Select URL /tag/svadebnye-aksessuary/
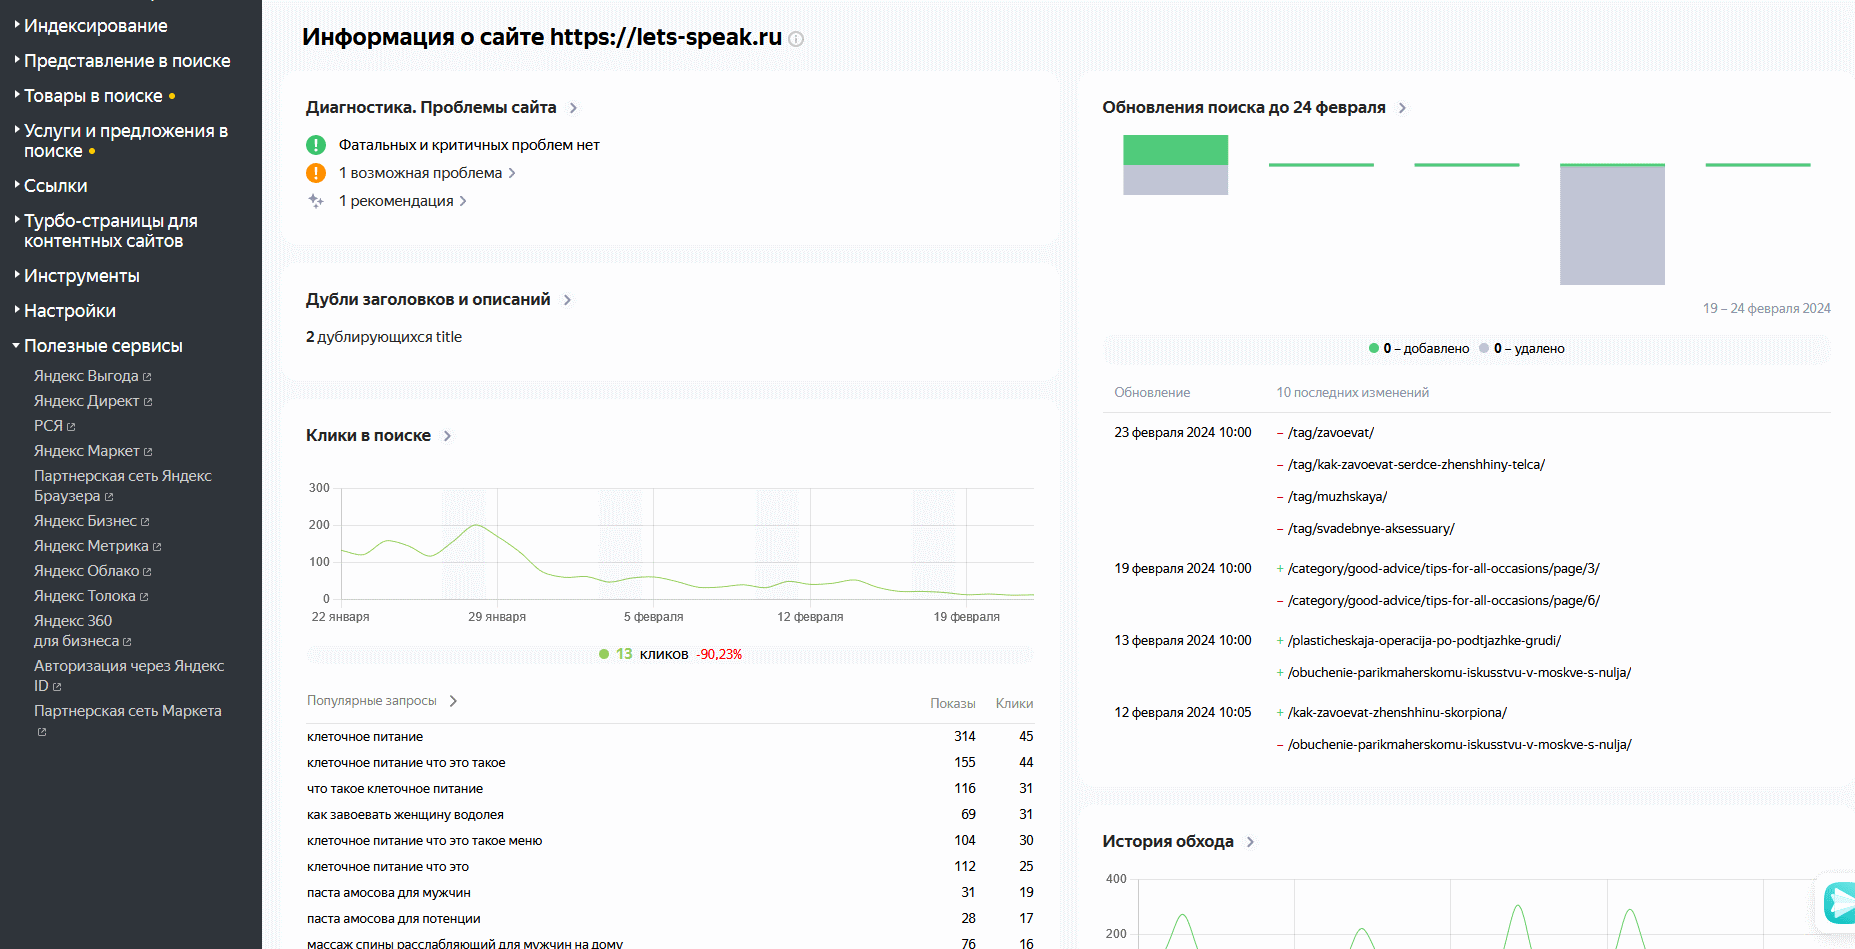The image size is (1855, 949). (x=1371, y=529)
